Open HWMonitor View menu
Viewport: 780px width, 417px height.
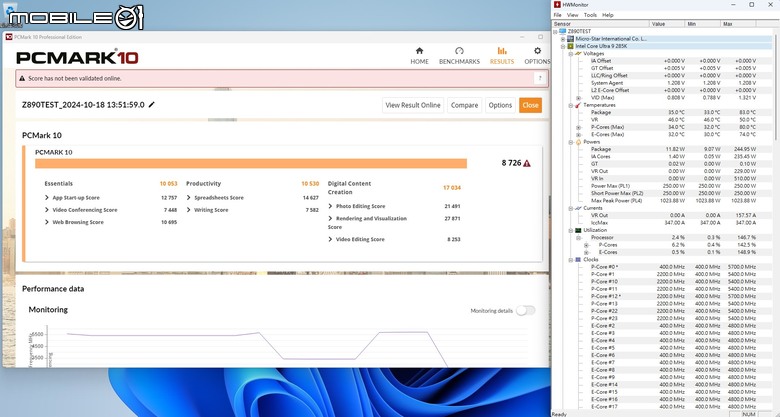click(573, 15)
